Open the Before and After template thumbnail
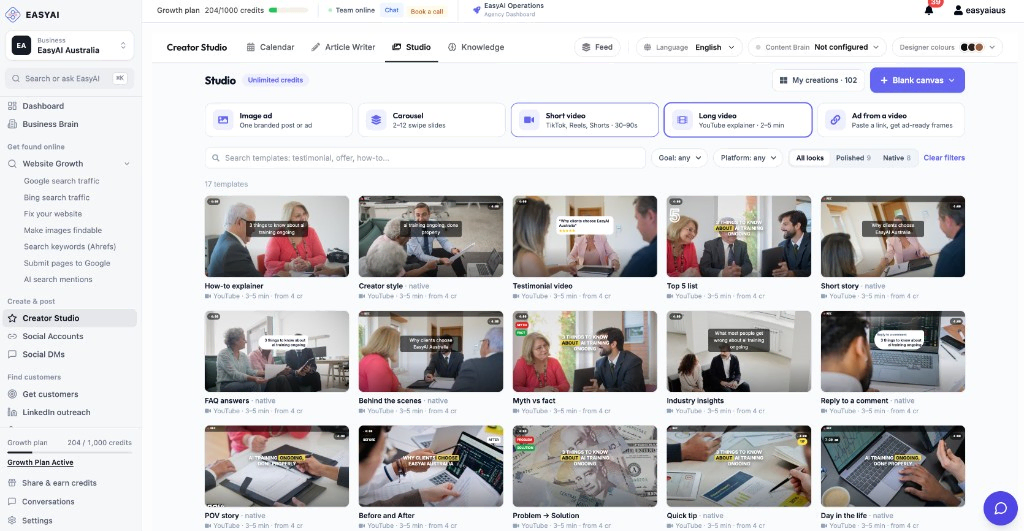Viewport: 1024px width, 531px height. [x=431, y=466]
